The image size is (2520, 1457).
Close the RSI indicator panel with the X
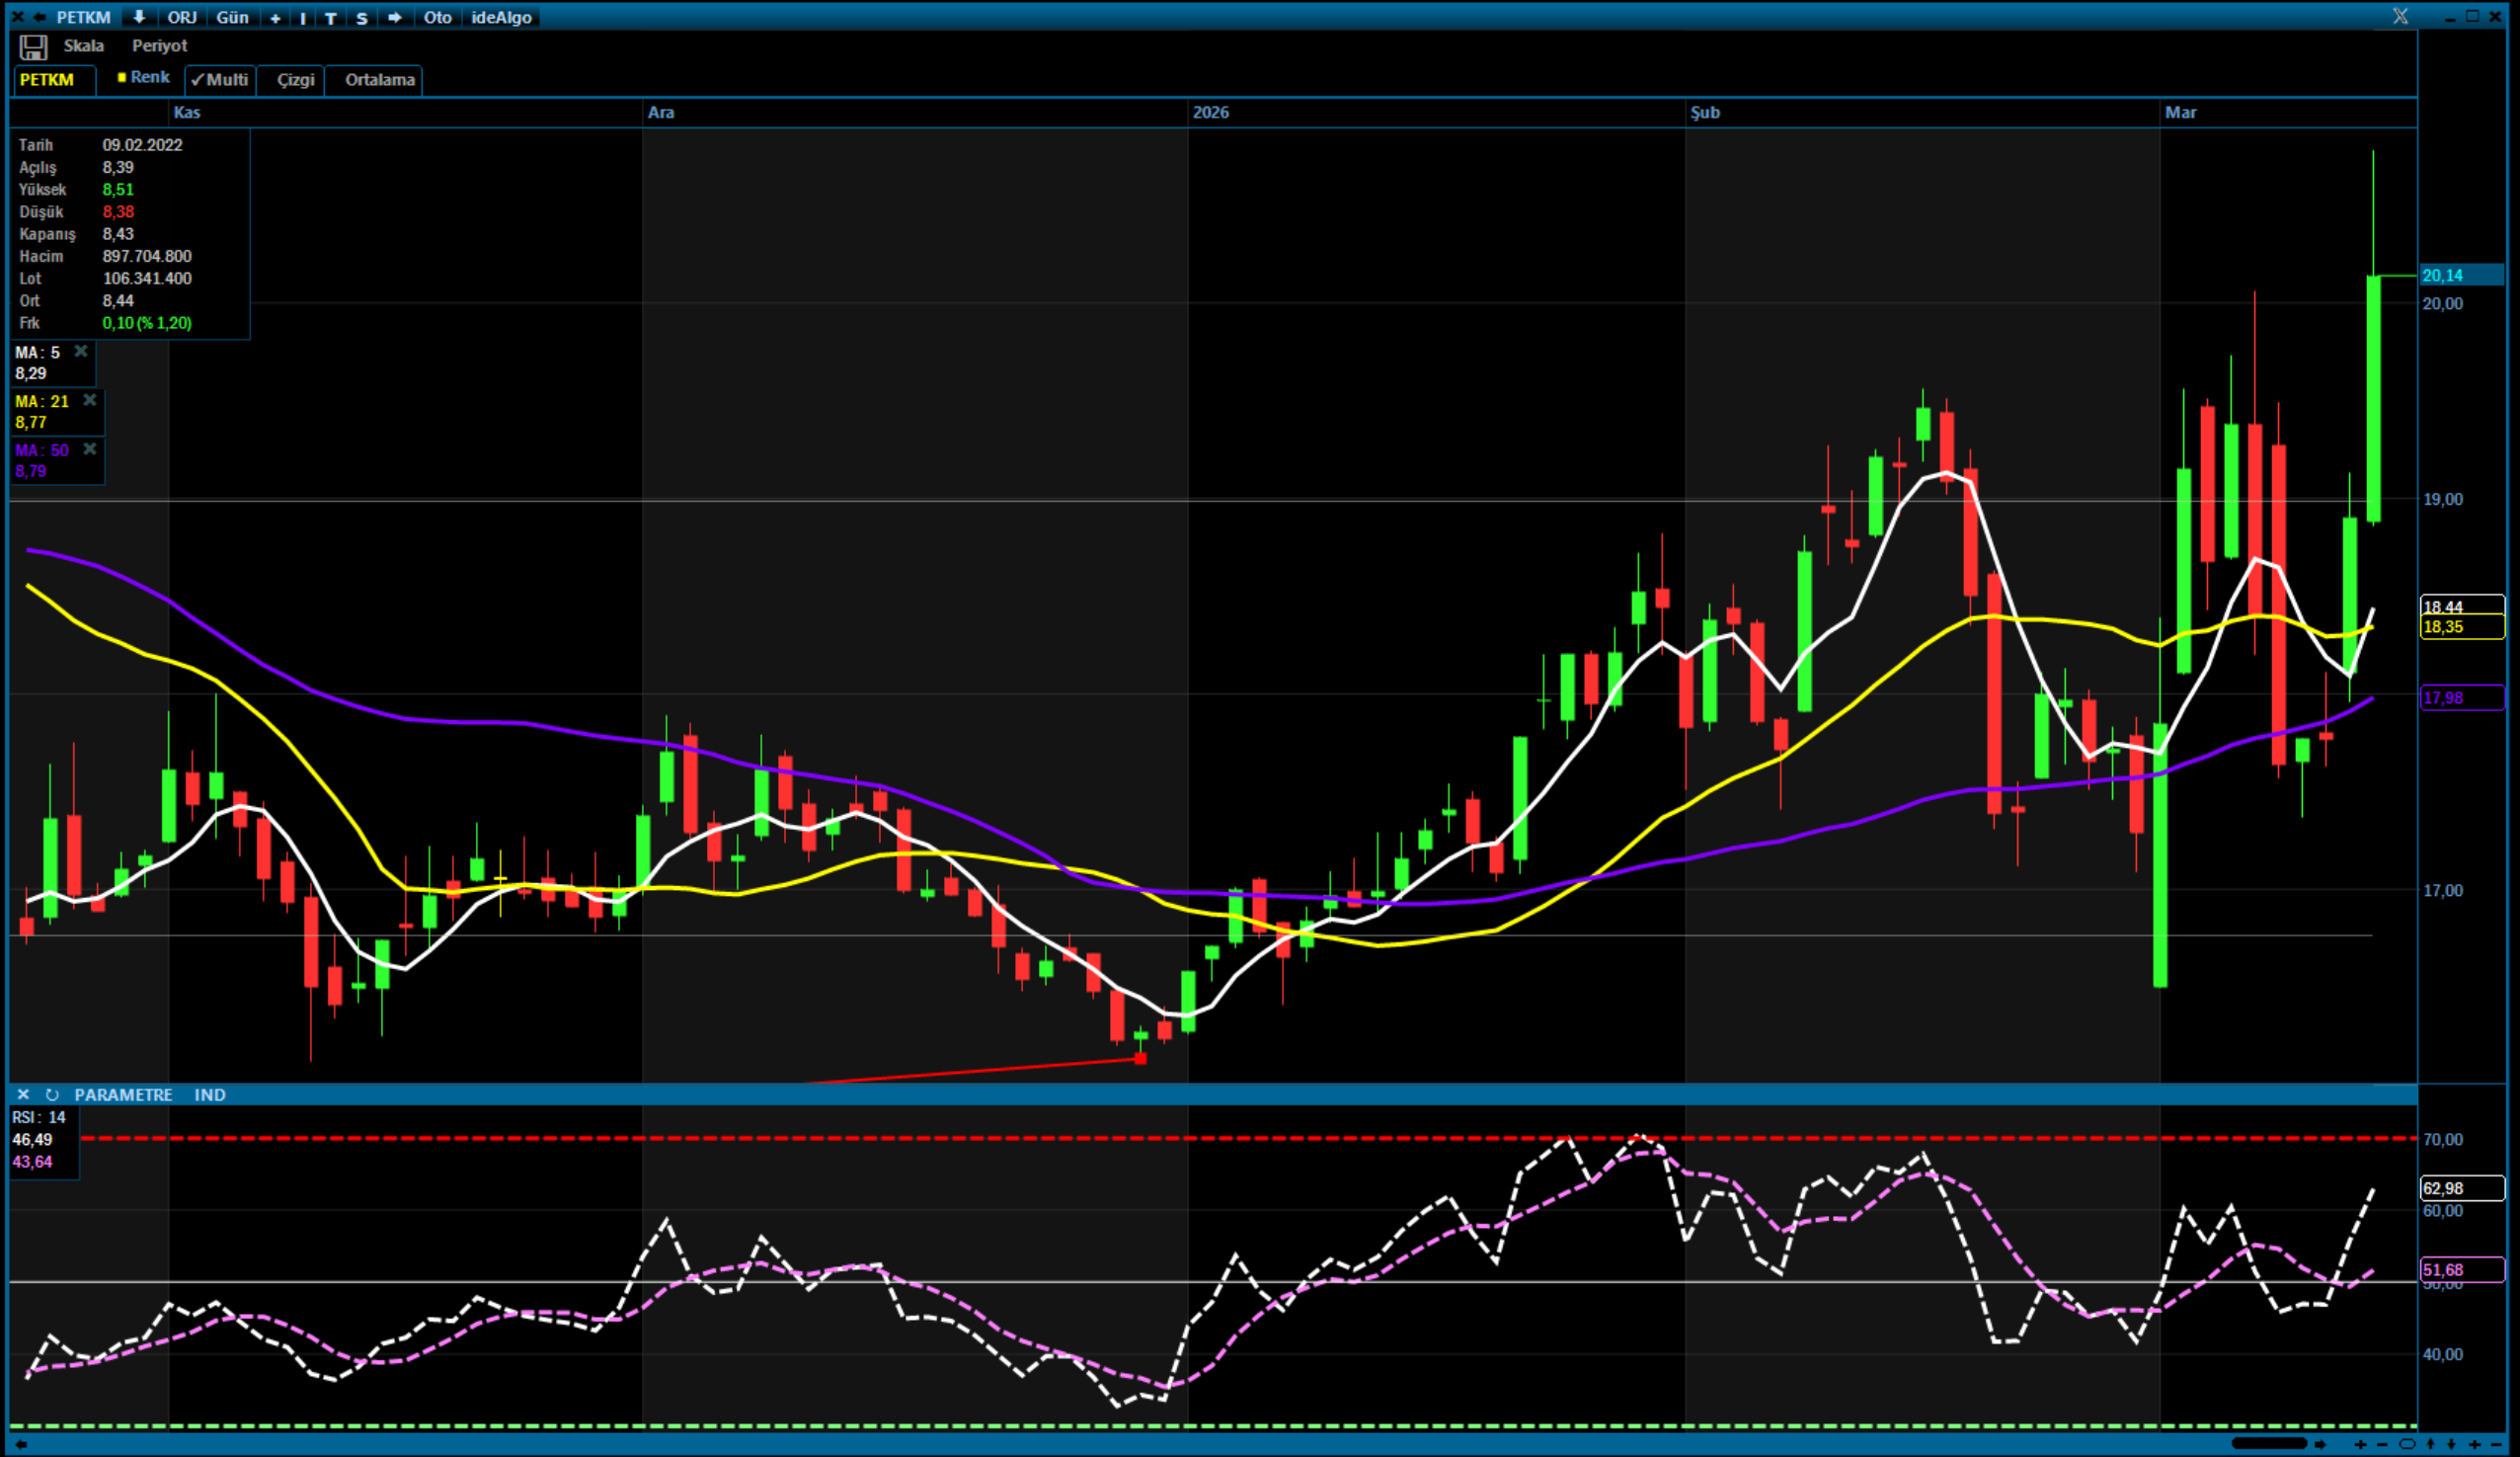23,1095
